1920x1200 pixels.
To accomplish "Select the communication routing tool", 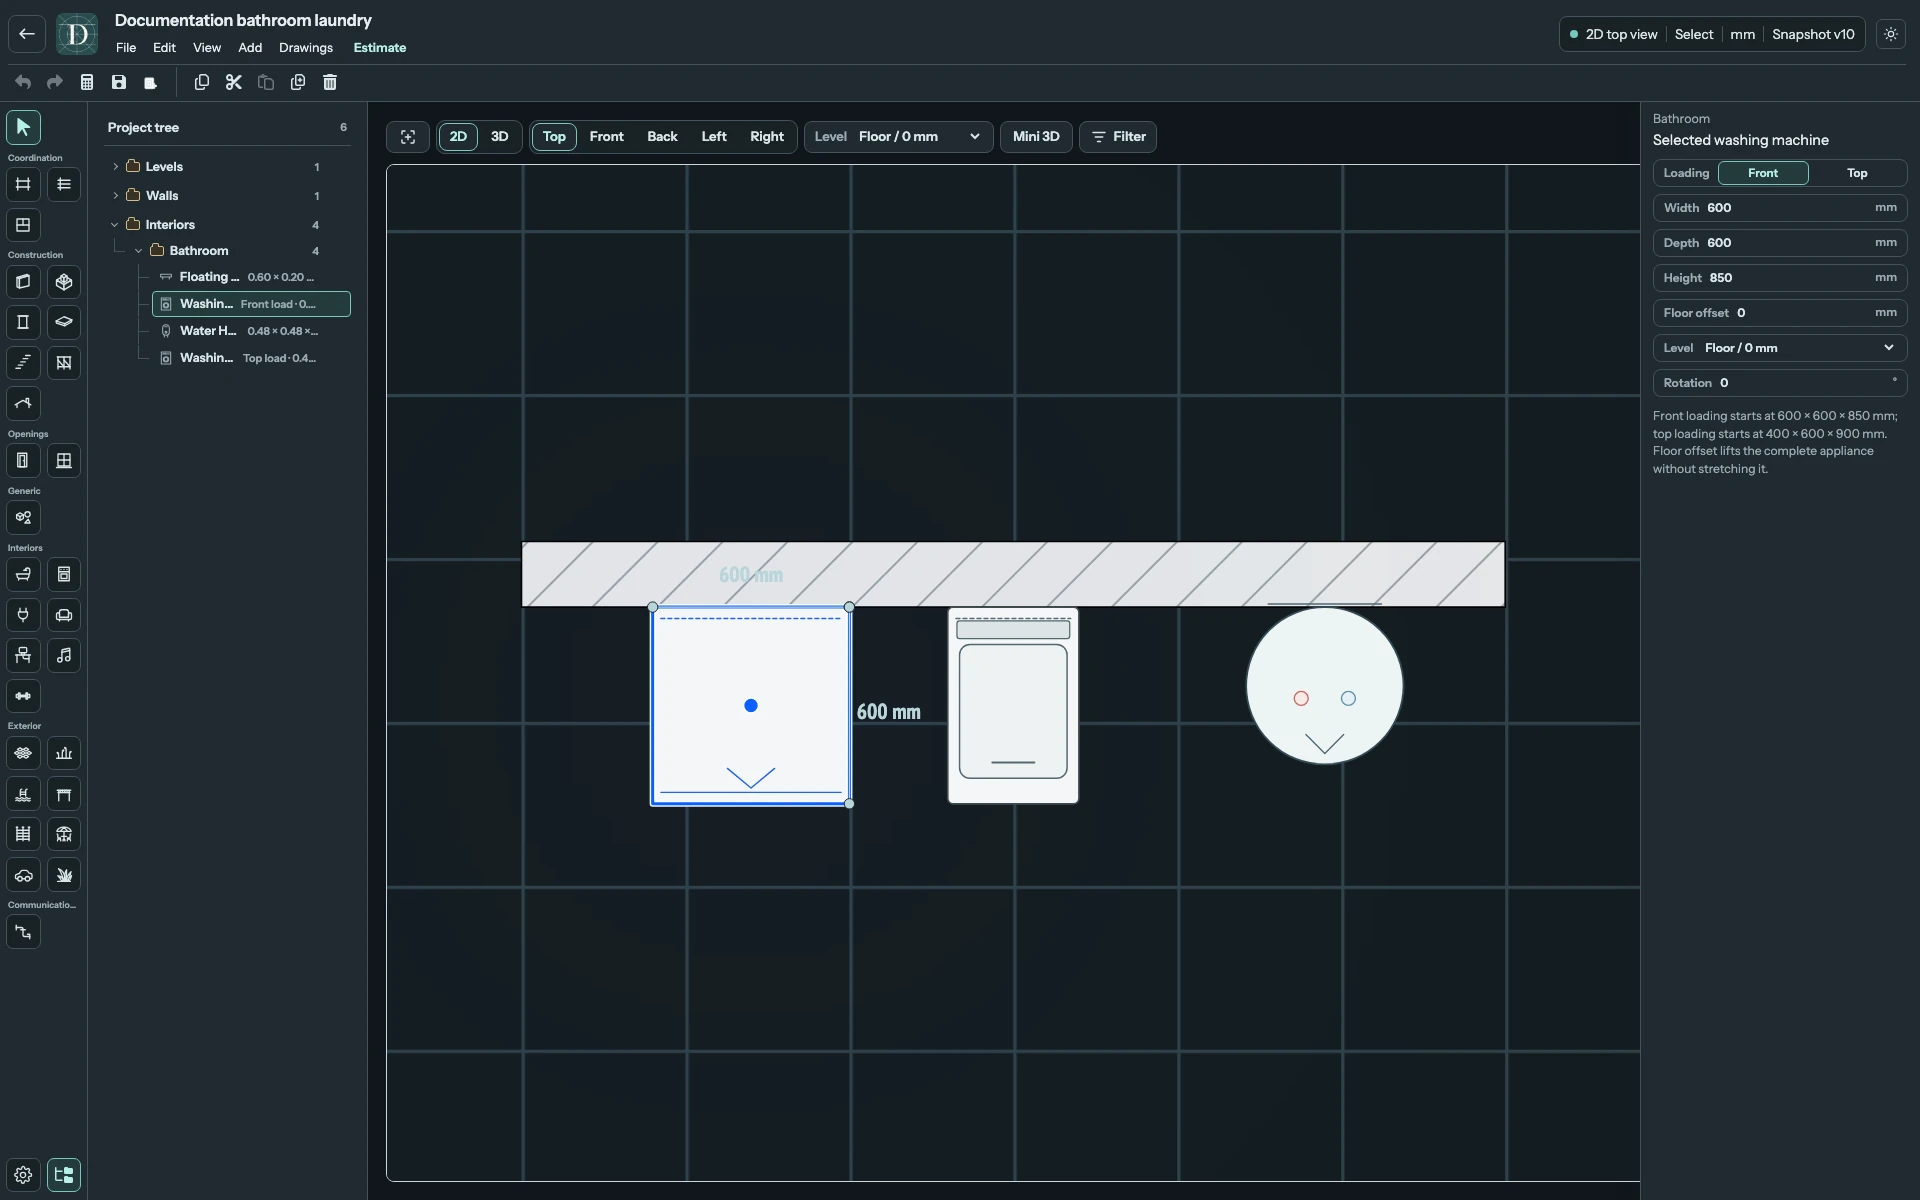I will (x=23, y=932).
